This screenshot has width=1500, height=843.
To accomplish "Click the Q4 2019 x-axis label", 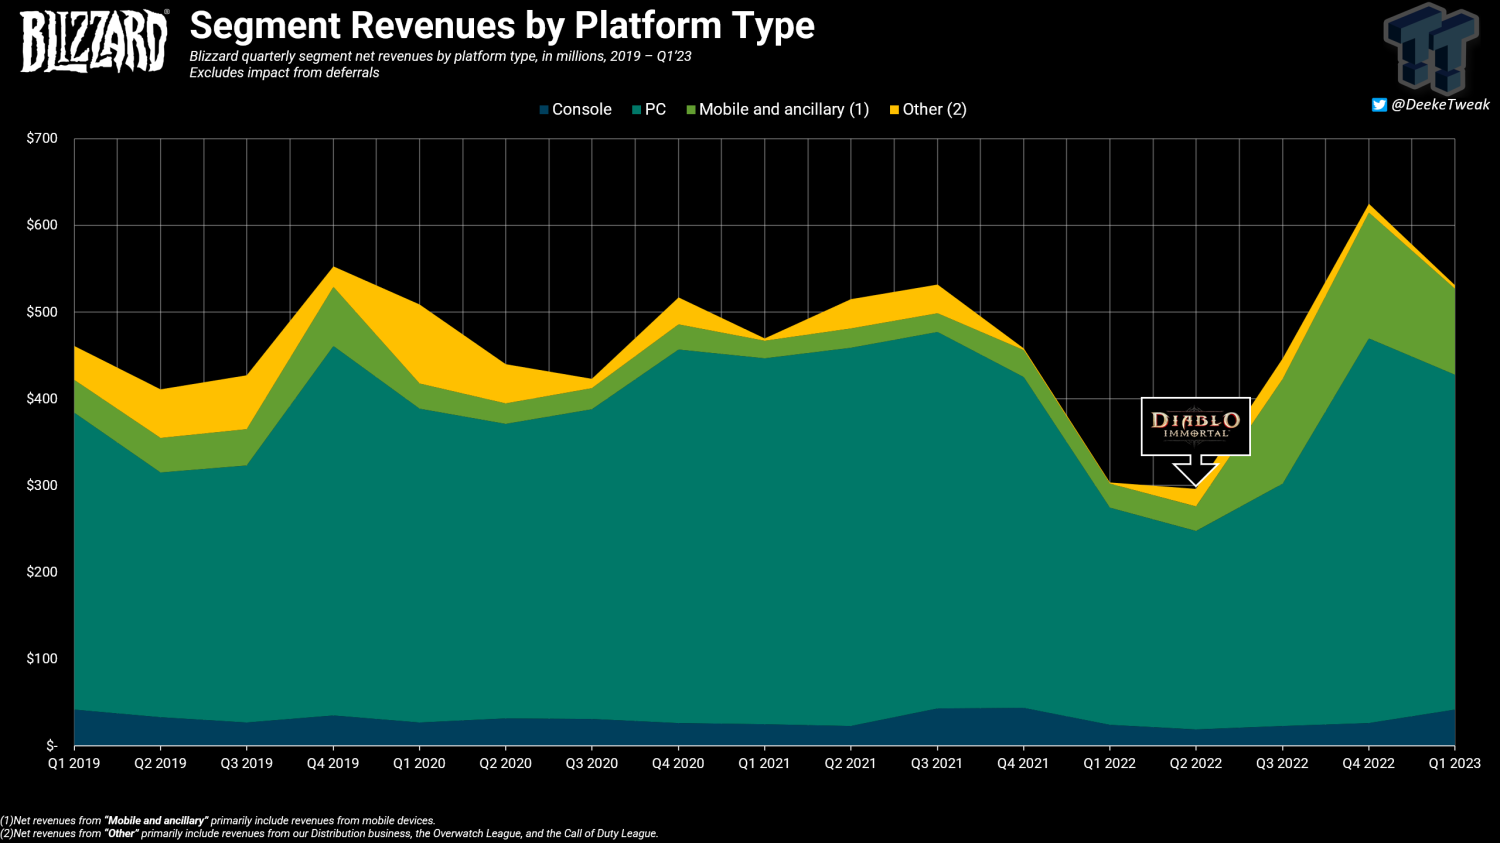I will (x=333, y=763).
